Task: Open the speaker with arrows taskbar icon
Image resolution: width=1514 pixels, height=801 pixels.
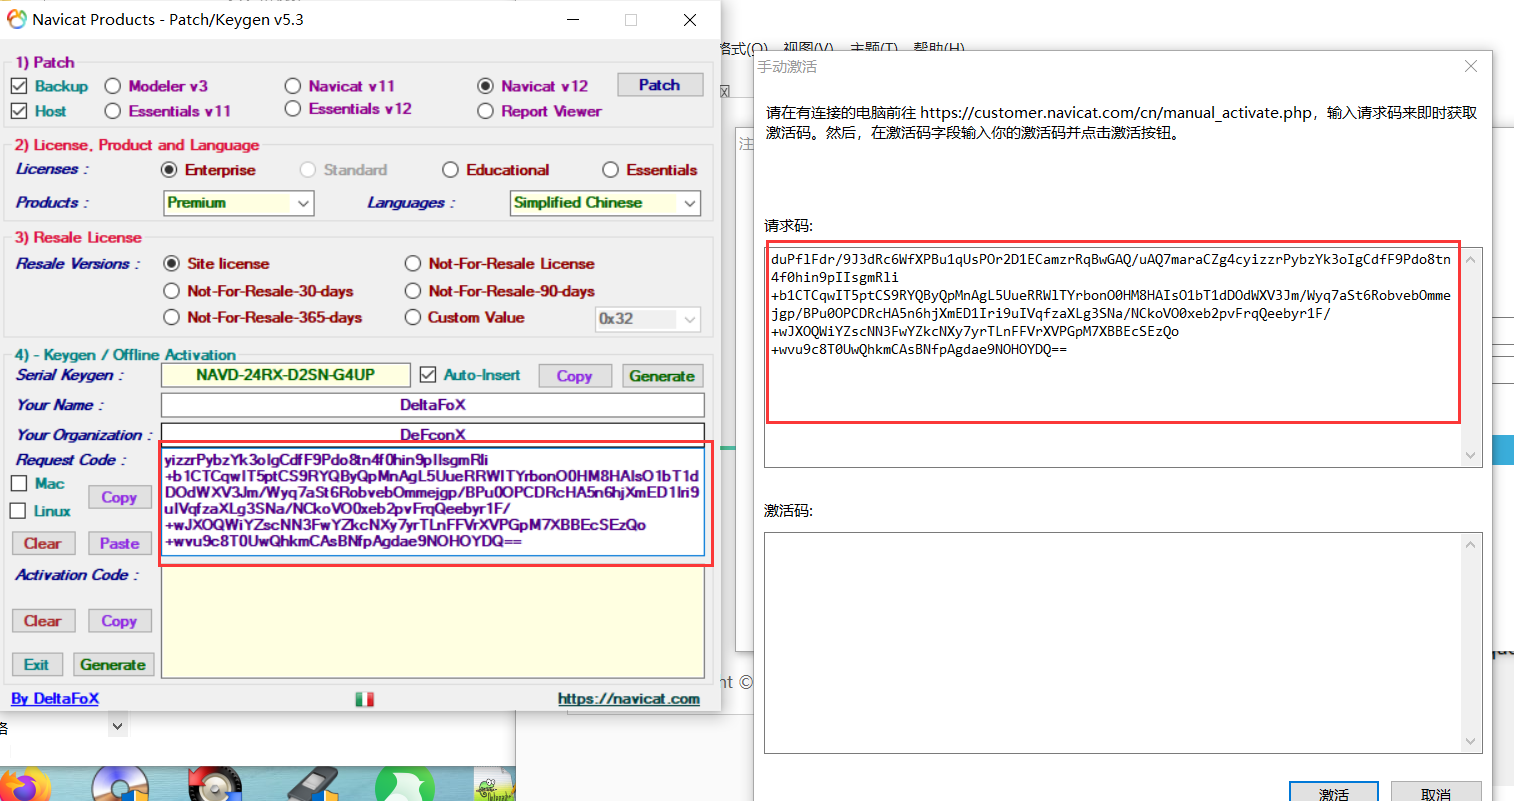Action: tap(214, 785)
